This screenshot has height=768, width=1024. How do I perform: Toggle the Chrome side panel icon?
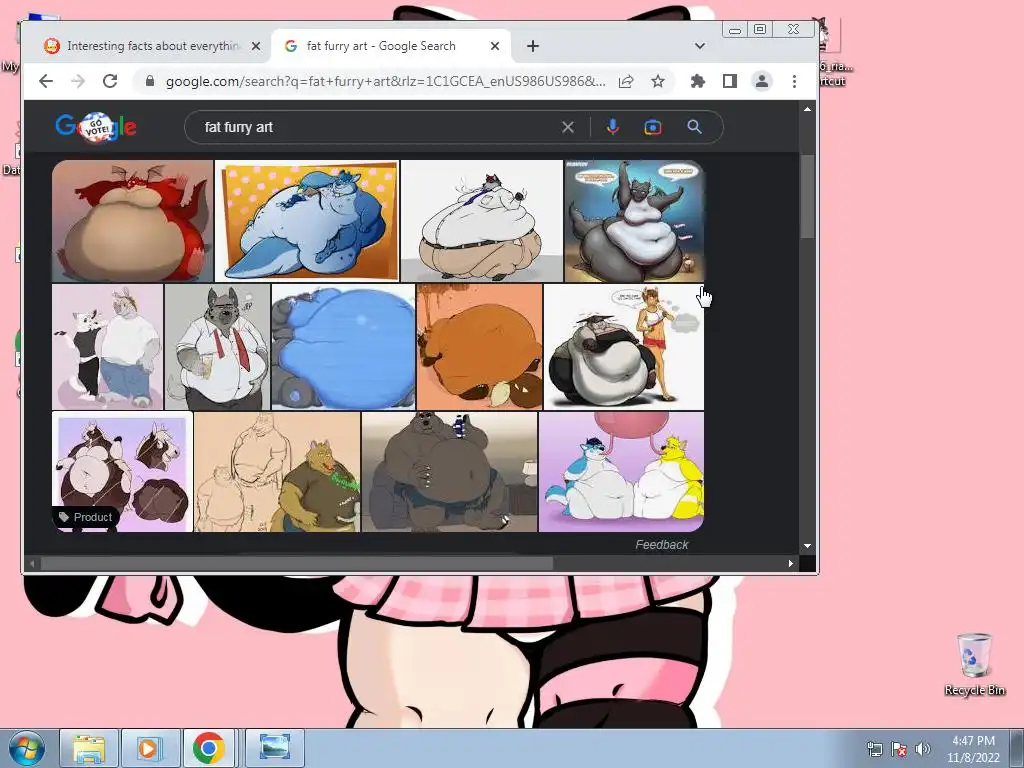point(729,81)
